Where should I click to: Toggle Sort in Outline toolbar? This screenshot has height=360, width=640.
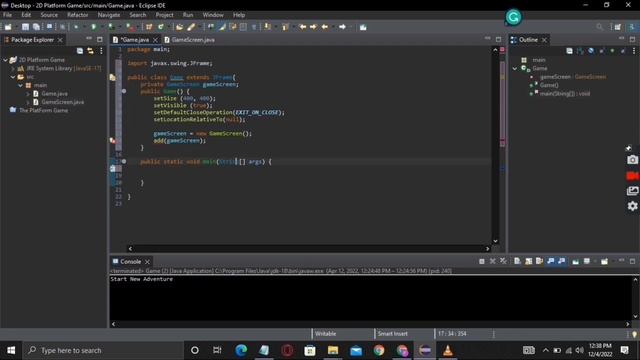tap(580, 51)
